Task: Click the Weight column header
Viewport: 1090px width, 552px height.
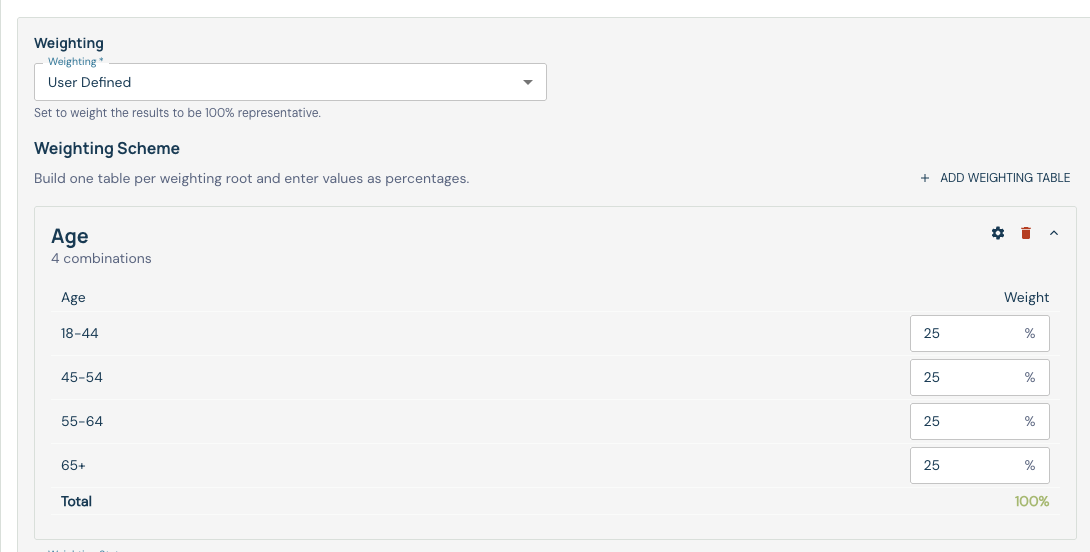Action: coord(1026,298)
